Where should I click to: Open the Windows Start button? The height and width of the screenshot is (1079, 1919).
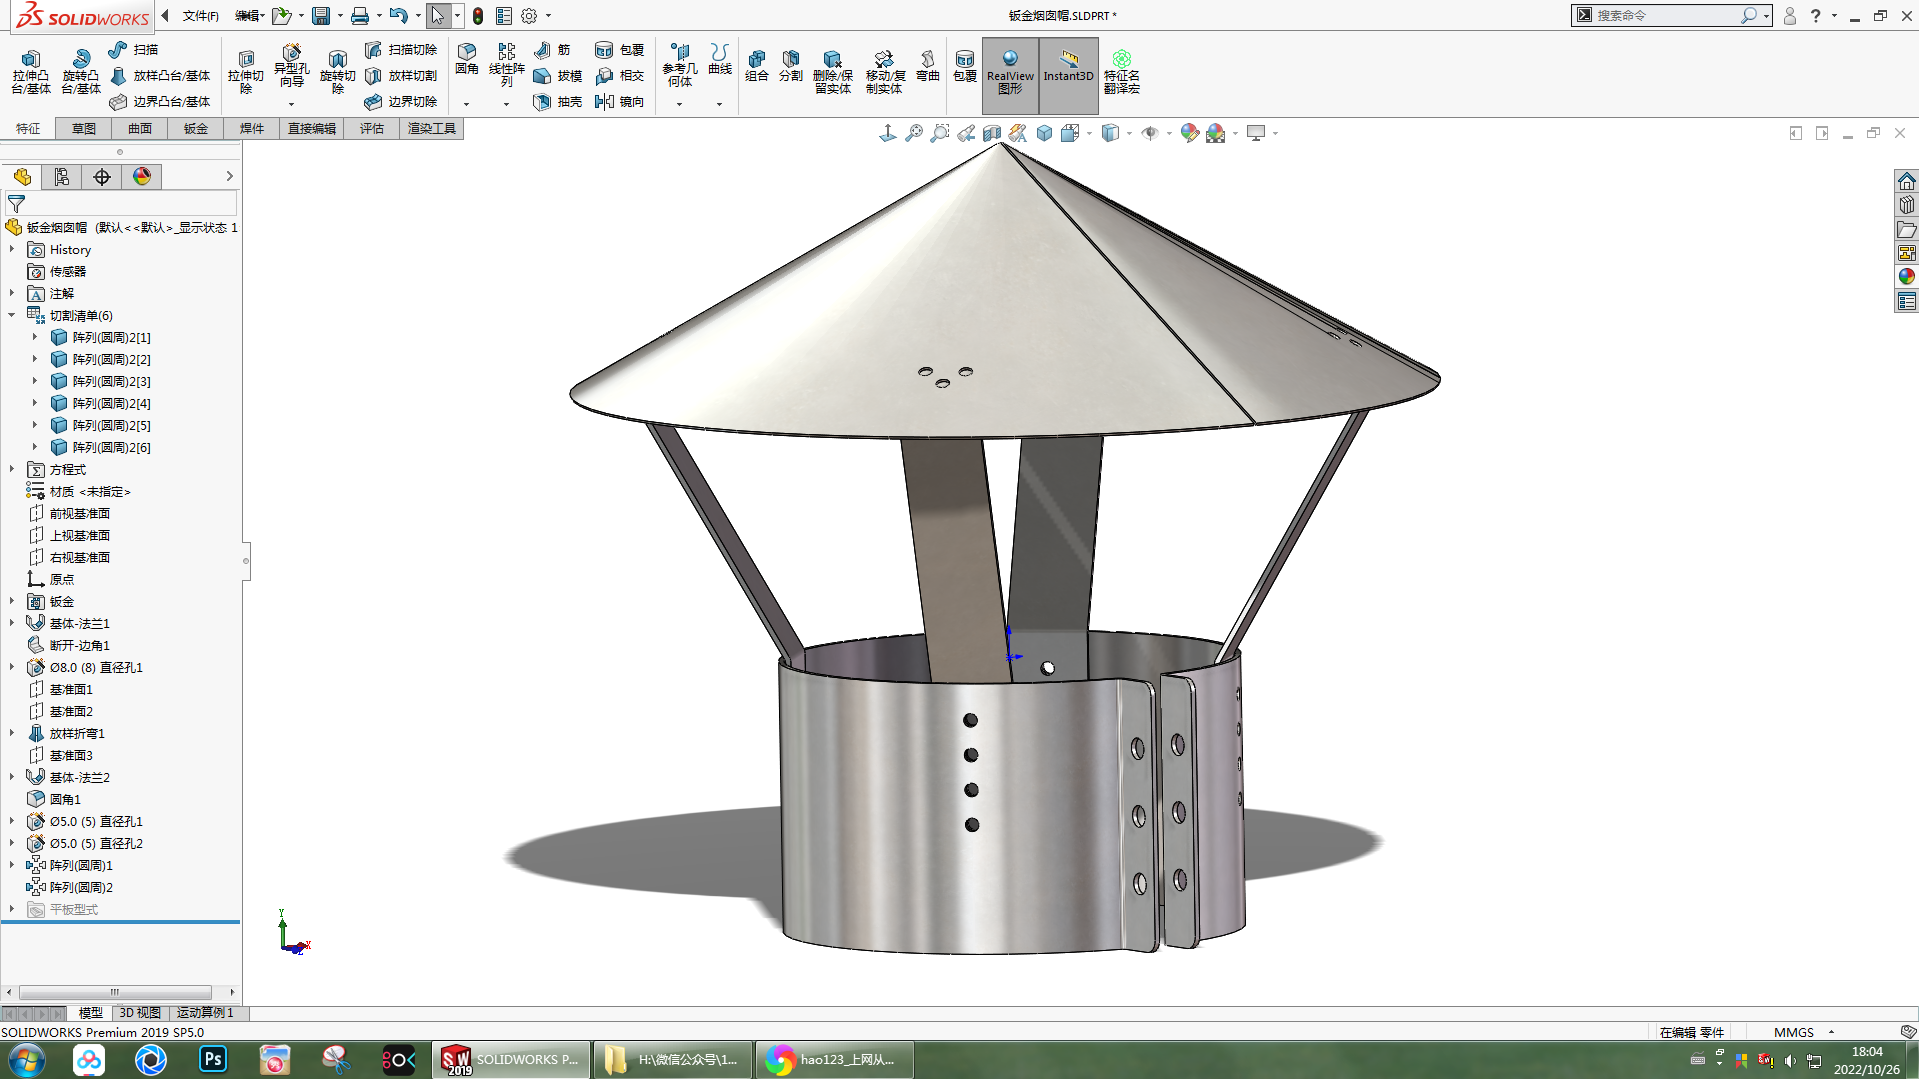[x=27, y=1060]
